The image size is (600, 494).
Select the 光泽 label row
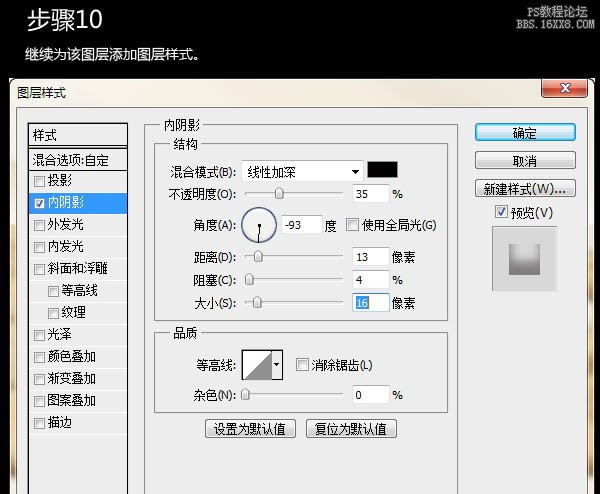click(x=78, y=335)
